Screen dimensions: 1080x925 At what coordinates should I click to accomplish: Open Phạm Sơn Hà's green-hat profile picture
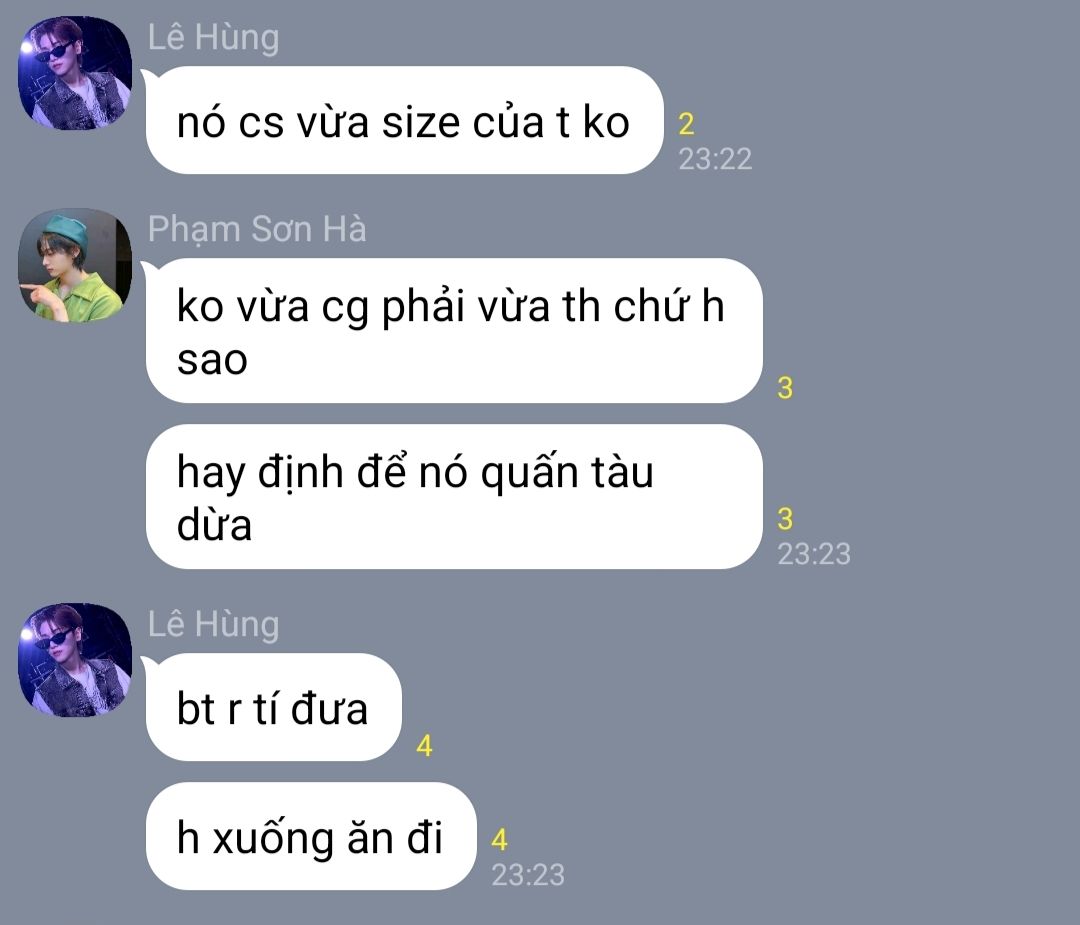pos(75,265)
